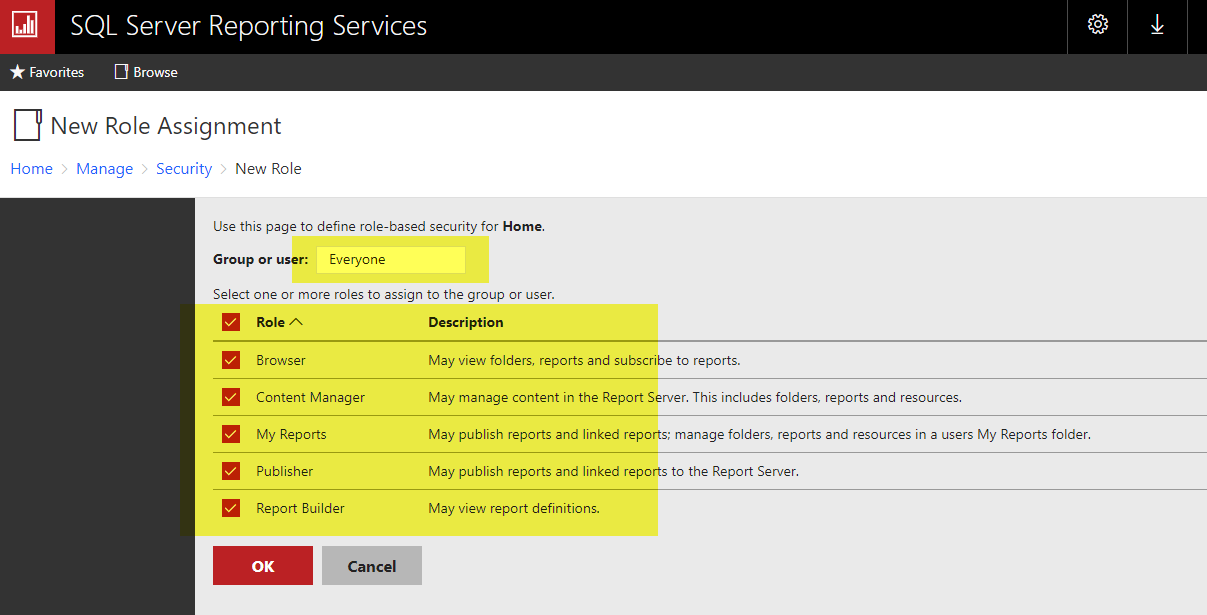Image resolution: width=1207 pixels, height=615 pixels.
Task: Navigate to the Security breadcrumb link
Action: pos(184,169)
